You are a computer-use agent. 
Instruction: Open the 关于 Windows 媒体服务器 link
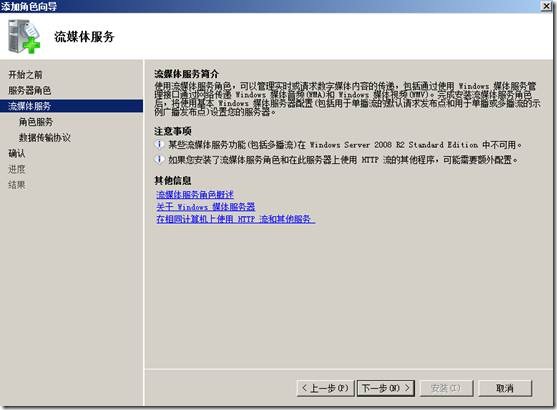[x=205, y=206]
